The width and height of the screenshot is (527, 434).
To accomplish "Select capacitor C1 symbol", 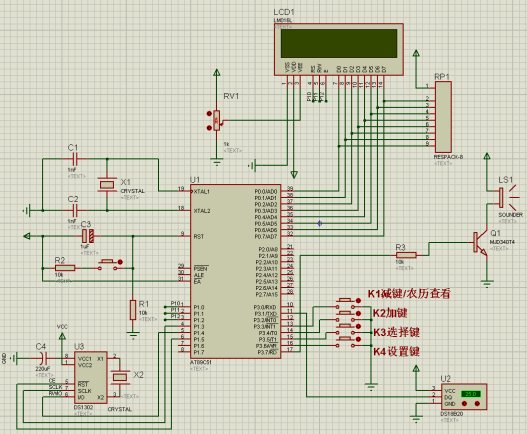I will pyautogui.click(x=75, y=158).
